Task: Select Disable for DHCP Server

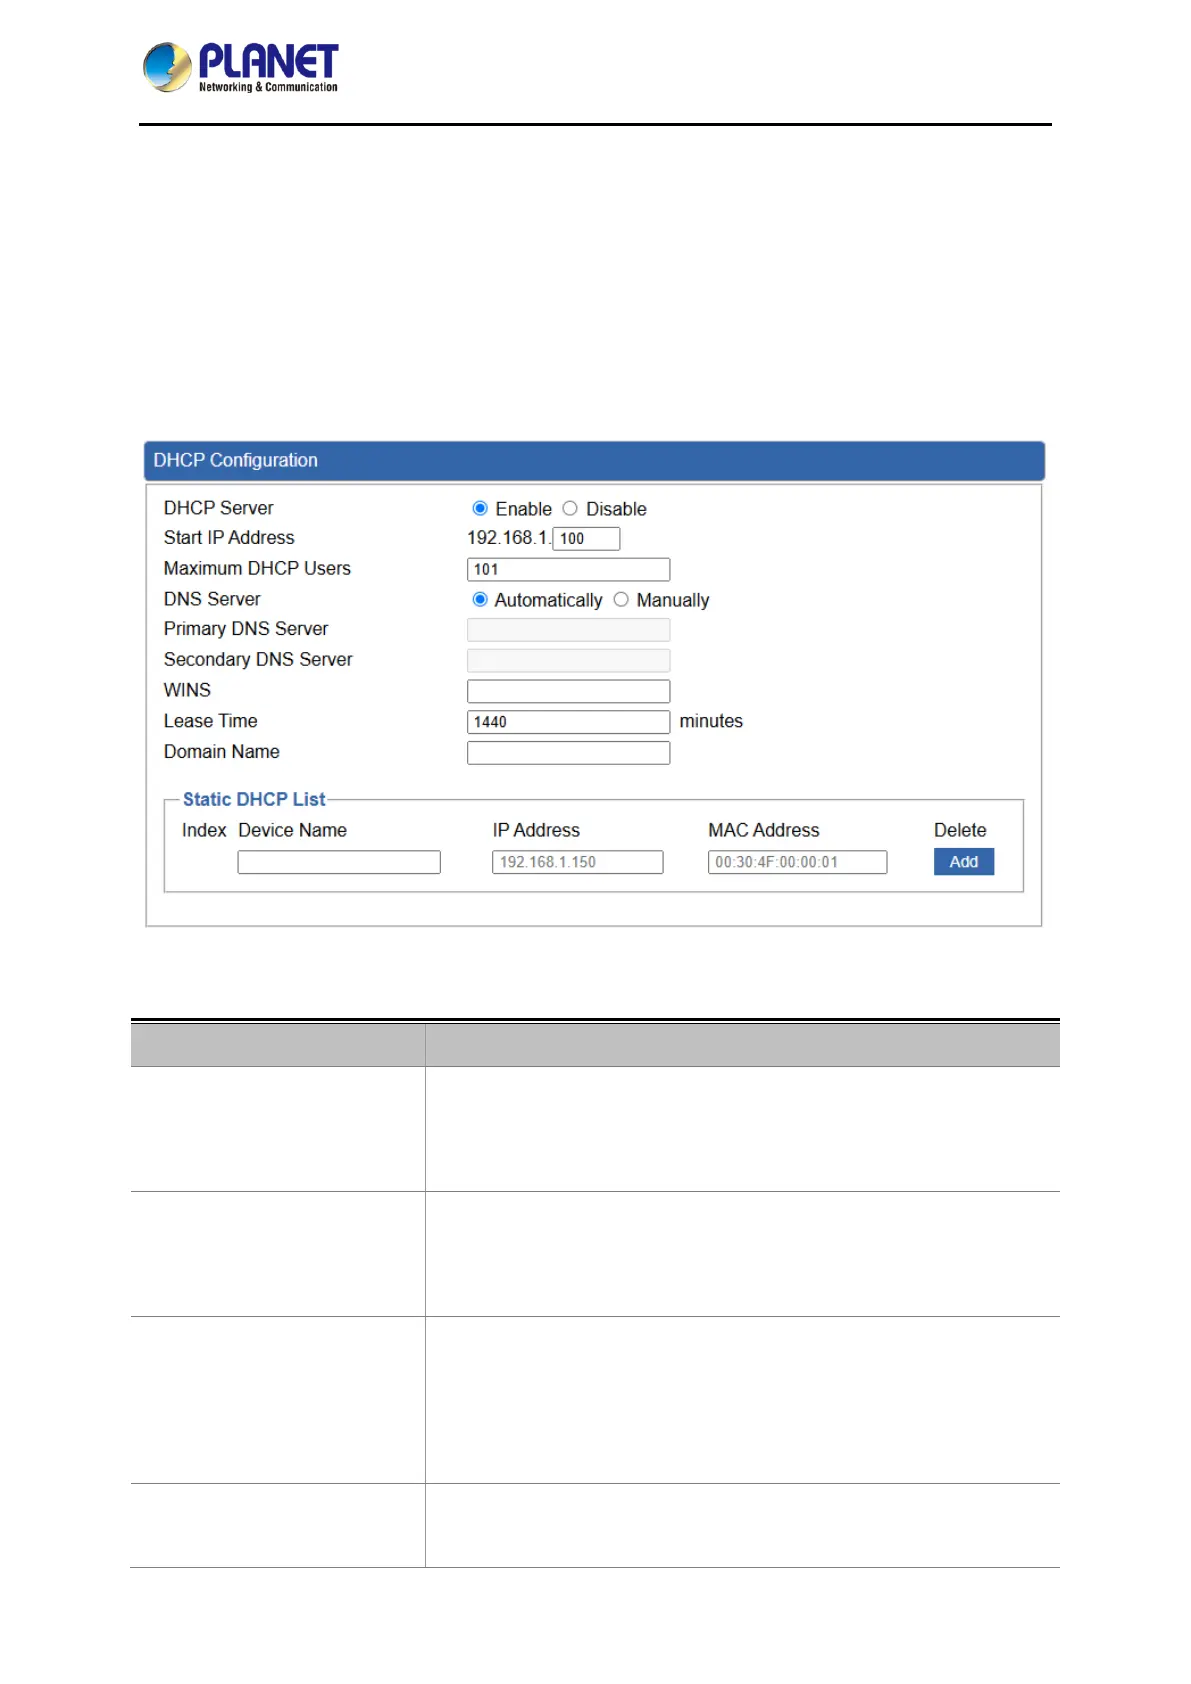Action: pyautogui.click(x=570, y=508)
